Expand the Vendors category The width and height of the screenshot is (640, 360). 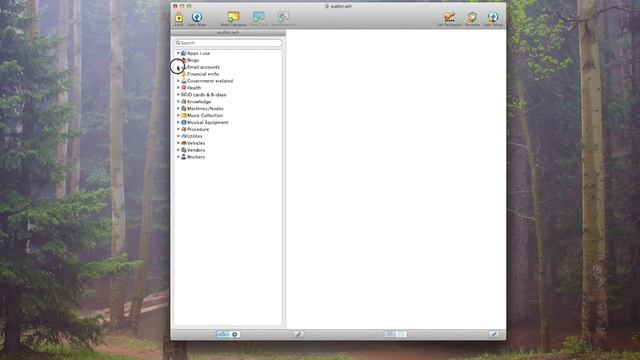[178, 150]
